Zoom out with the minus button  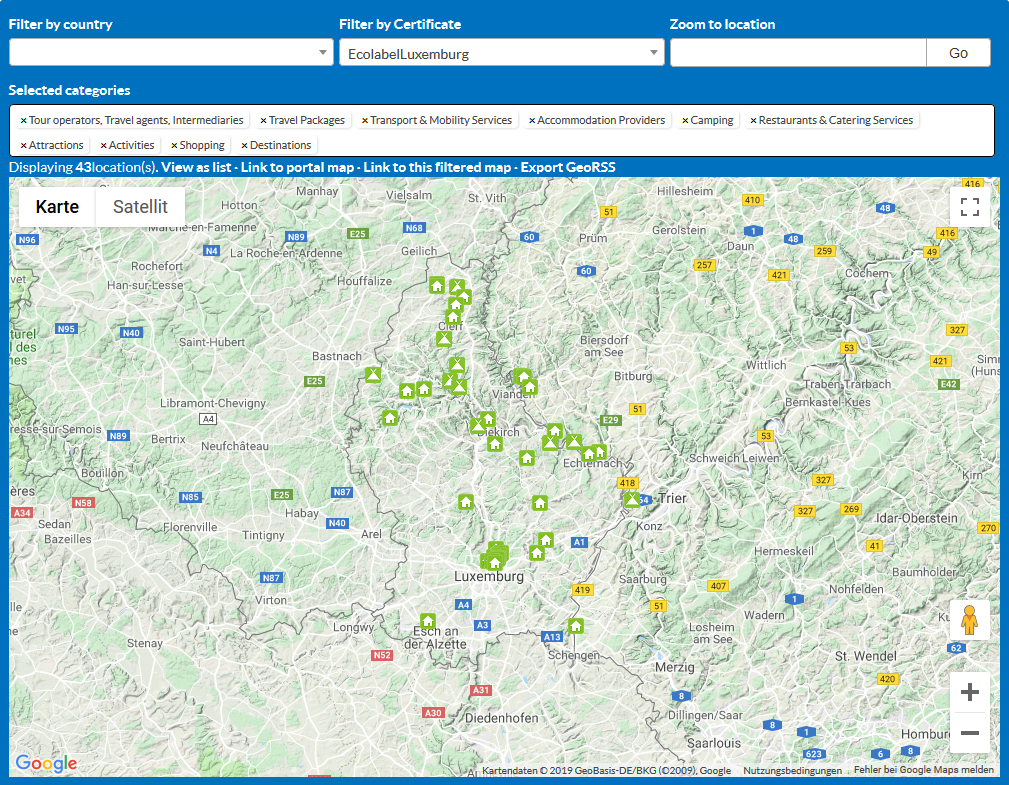tap(970, 733)
